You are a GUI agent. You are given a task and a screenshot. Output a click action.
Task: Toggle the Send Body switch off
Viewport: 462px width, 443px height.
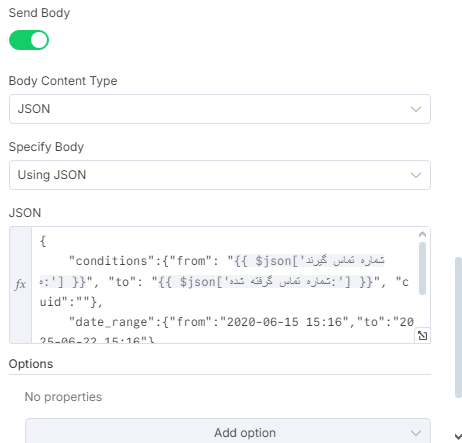[29, 40]
